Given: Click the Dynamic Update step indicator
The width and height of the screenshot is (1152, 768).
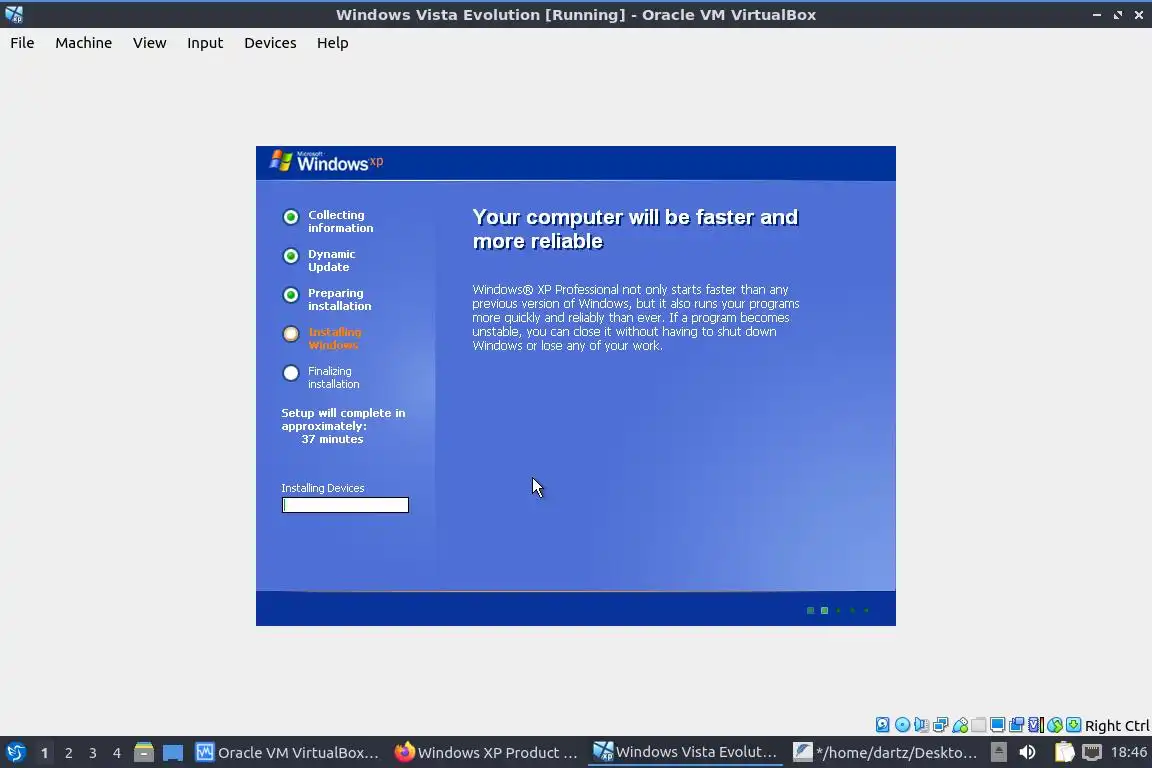Looking at the screenshot, I should click(291, 256).
